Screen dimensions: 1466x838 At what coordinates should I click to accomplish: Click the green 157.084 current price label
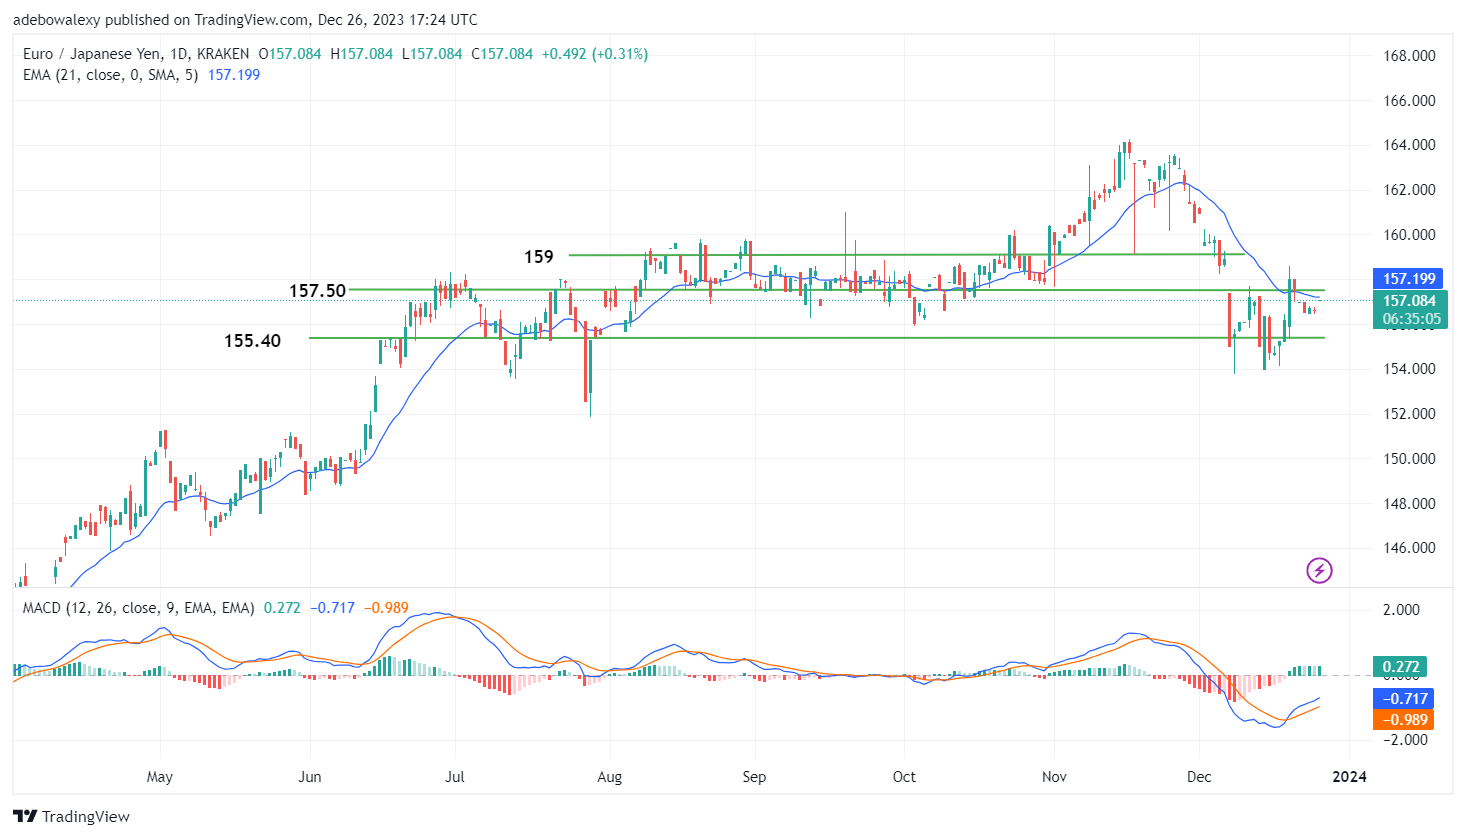(1409, 300)
